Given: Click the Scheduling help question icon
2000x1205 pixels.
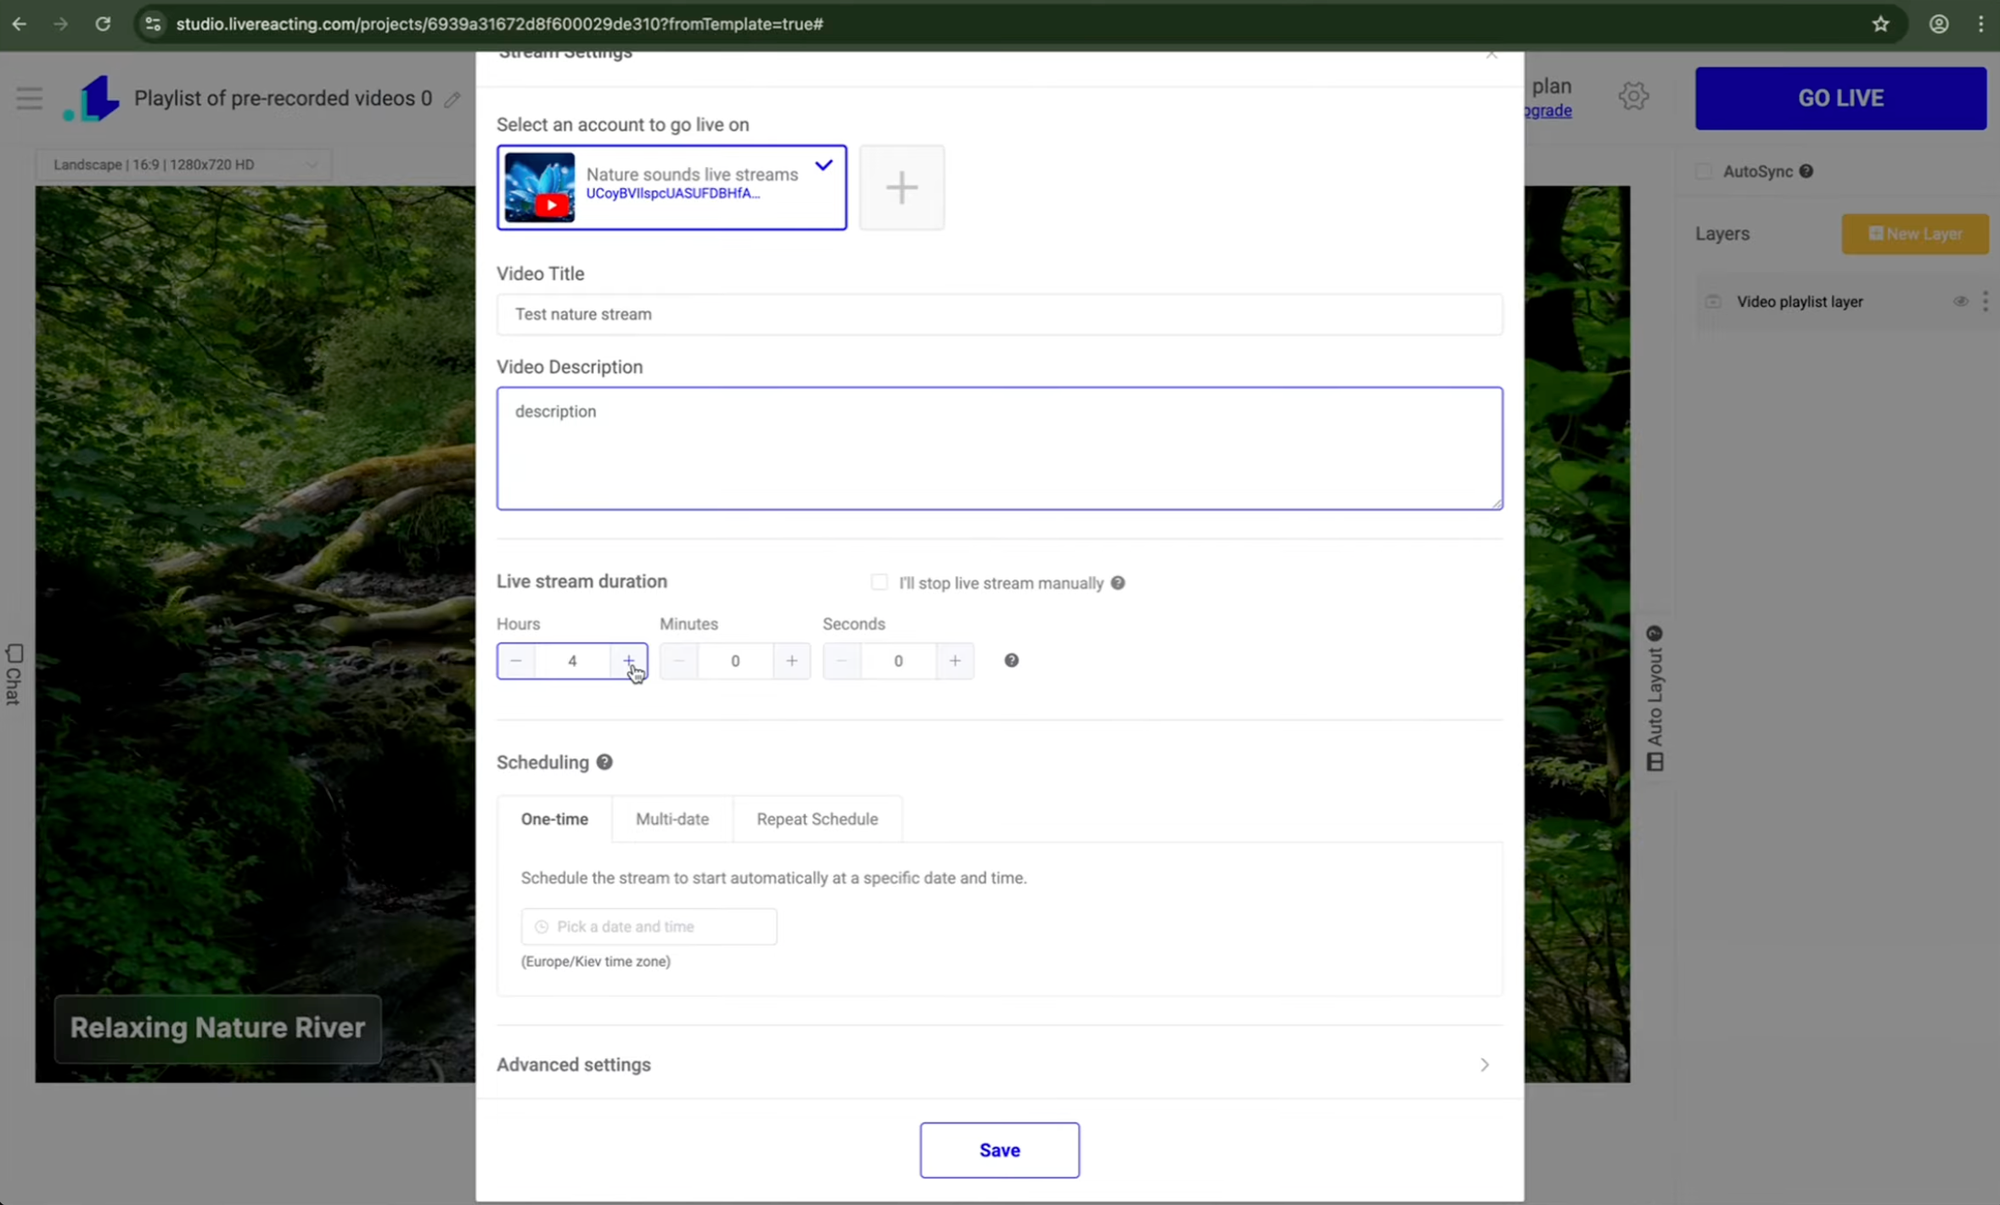Looking at the screenshot, I should (604, 762).
